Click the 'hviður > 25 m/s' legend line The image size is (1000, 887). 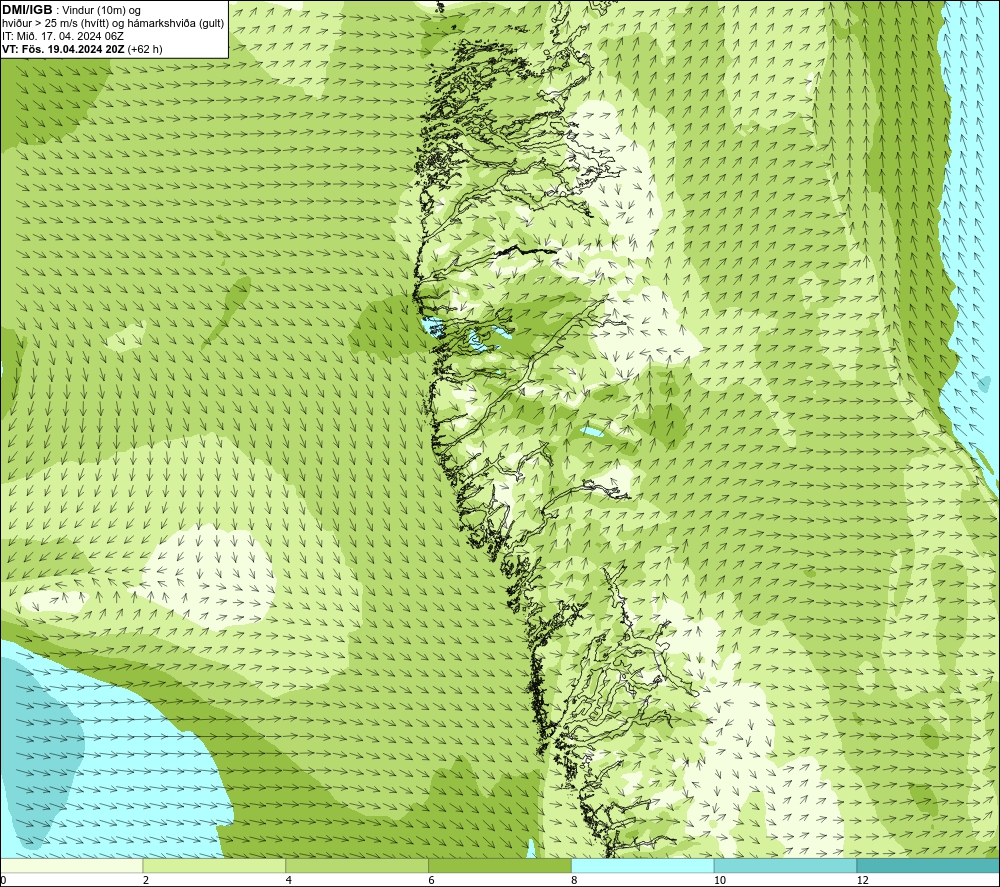point(113,24)
